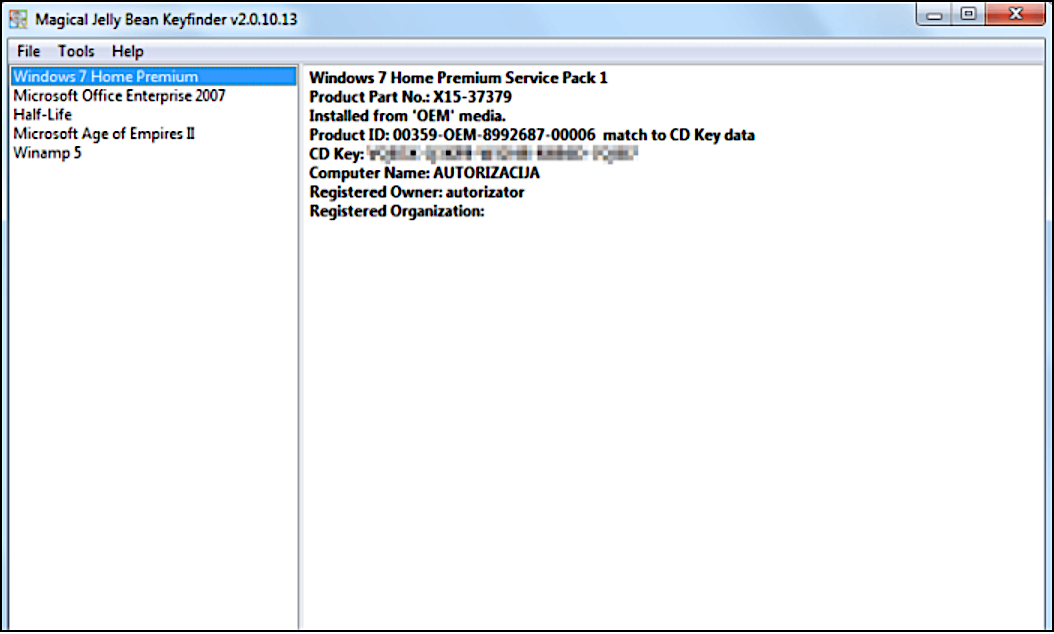This screenshot has height=634, width=1054.
Task: Click the Installed from 'OEM' media line
Action: (407, 116)
